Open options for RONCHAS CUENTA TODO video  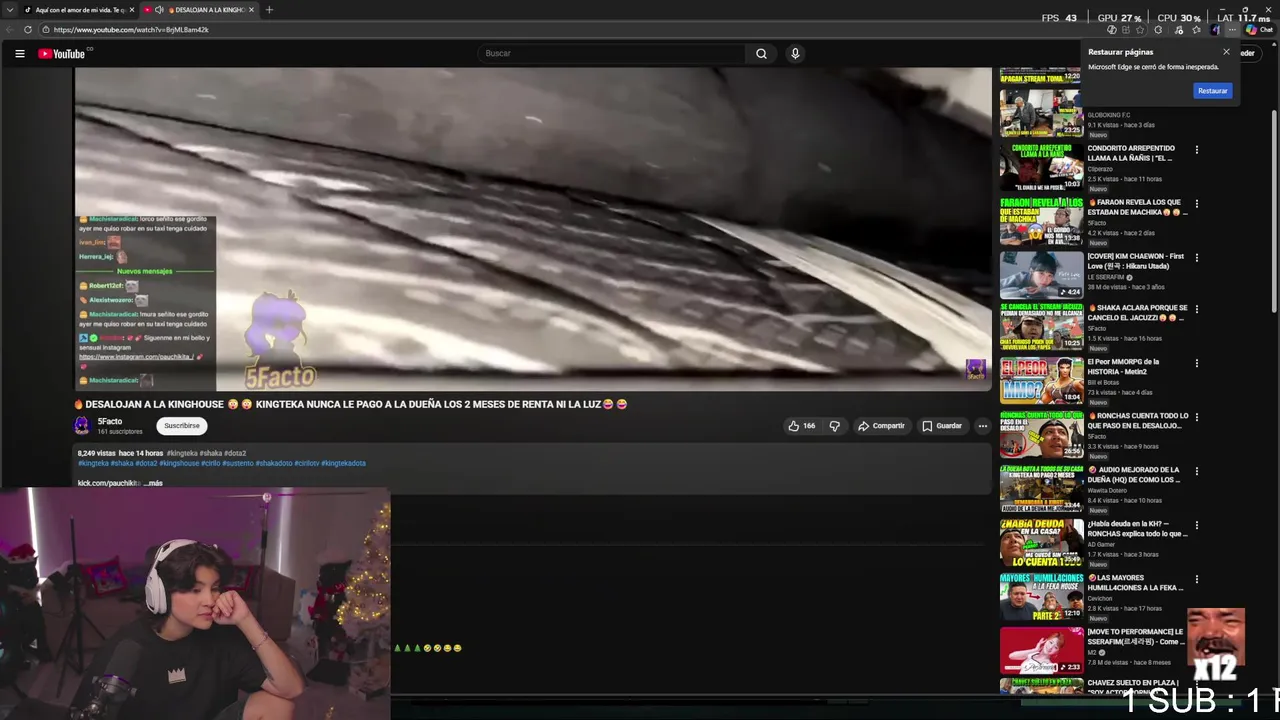click(x=1196, y=418)
